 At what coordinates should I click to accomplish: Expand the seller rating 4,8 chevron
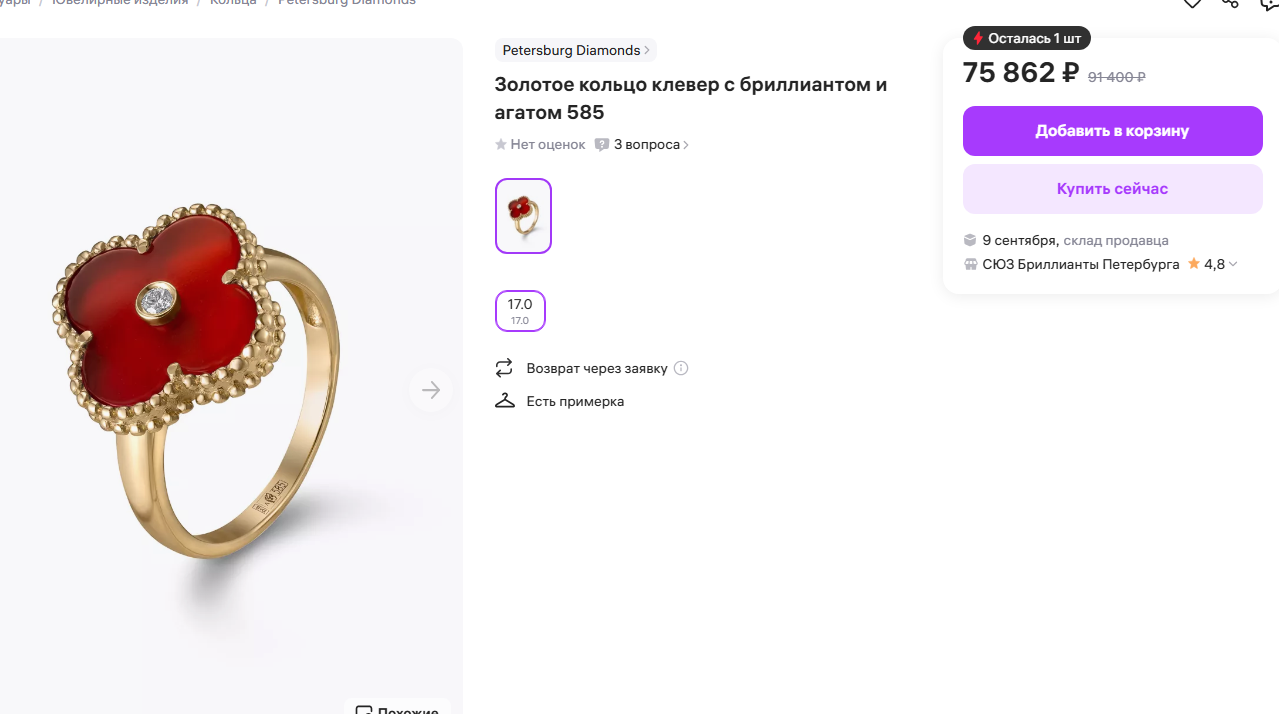[1233, 265]
